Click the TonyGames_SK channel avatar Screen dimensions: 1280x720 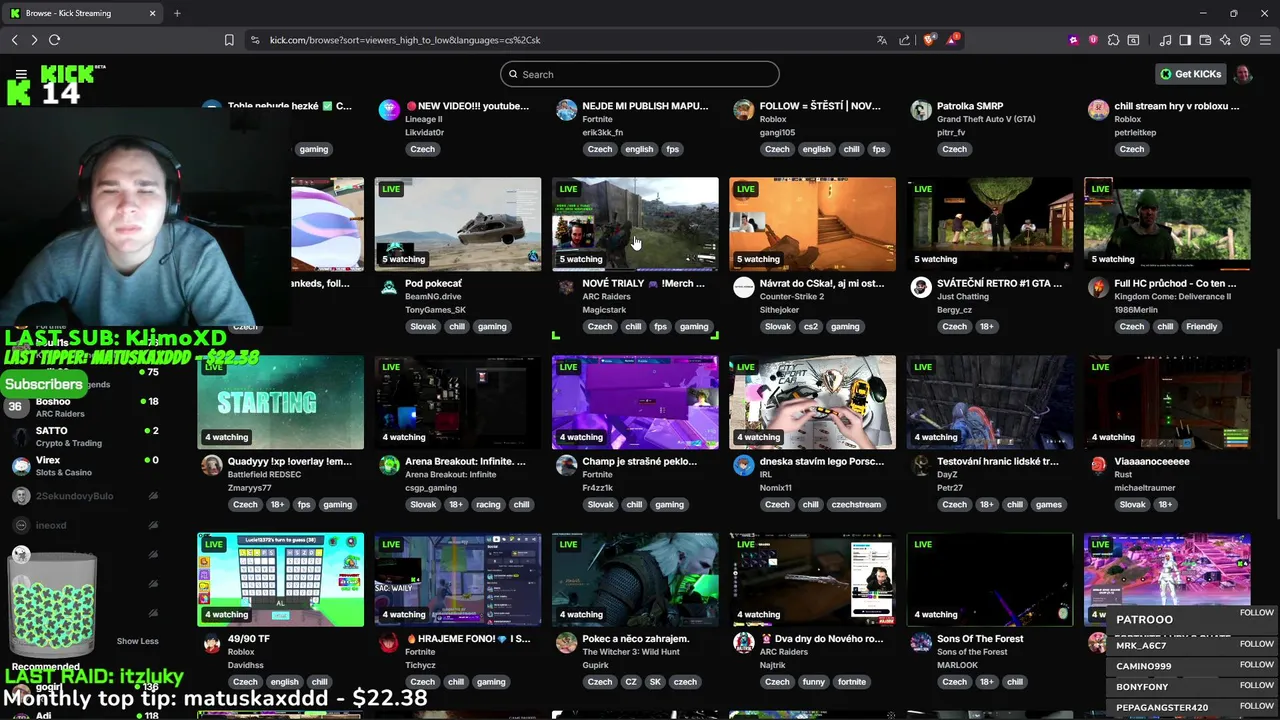tap(389, 288)
